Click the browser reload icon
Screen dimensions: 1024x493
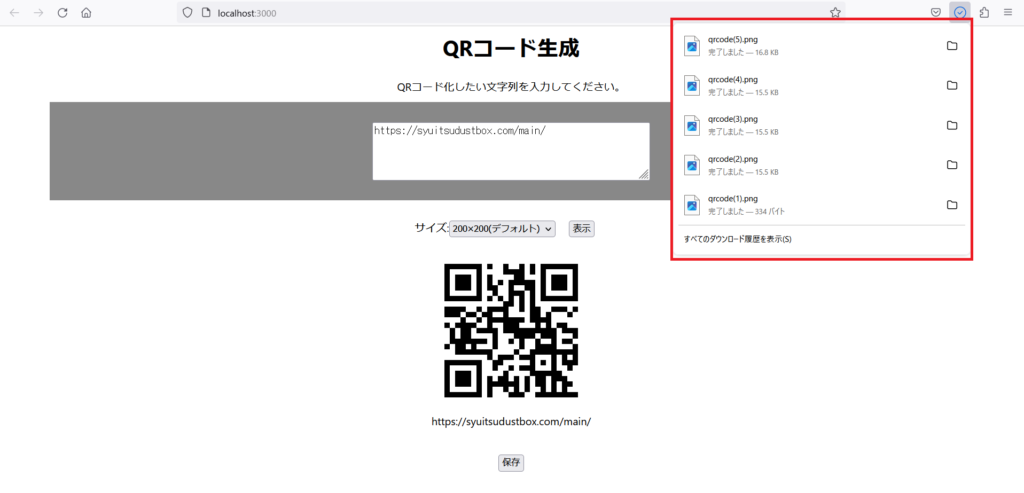point(62,12)
